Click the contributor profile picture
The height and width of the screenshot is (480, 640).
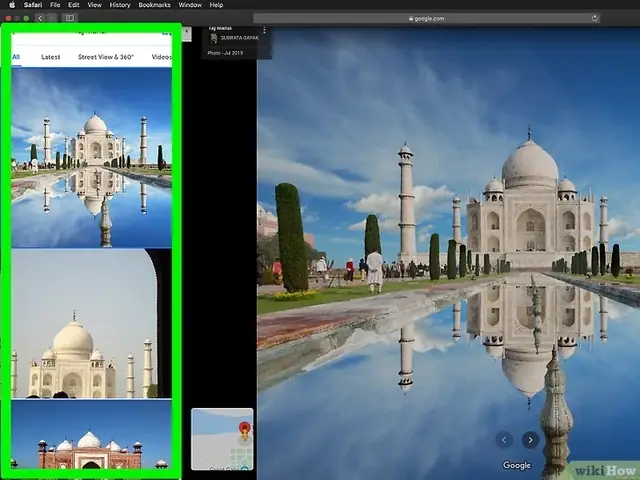213,38
